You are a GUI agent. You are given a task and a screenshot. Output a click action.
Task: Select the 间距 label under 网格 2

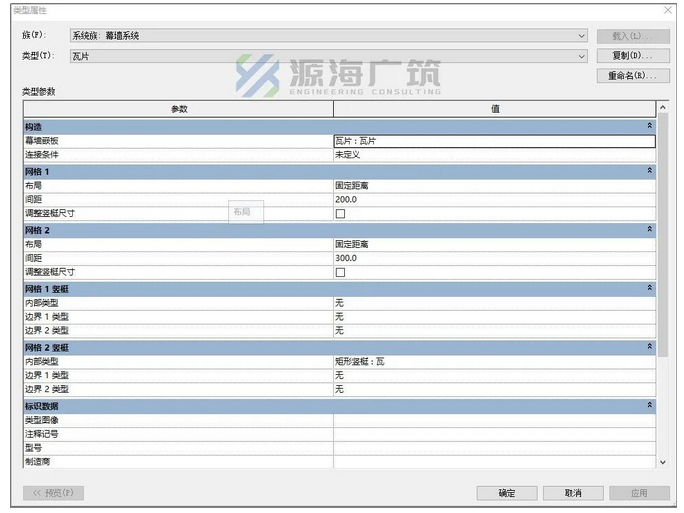click(x=33, y=258)
